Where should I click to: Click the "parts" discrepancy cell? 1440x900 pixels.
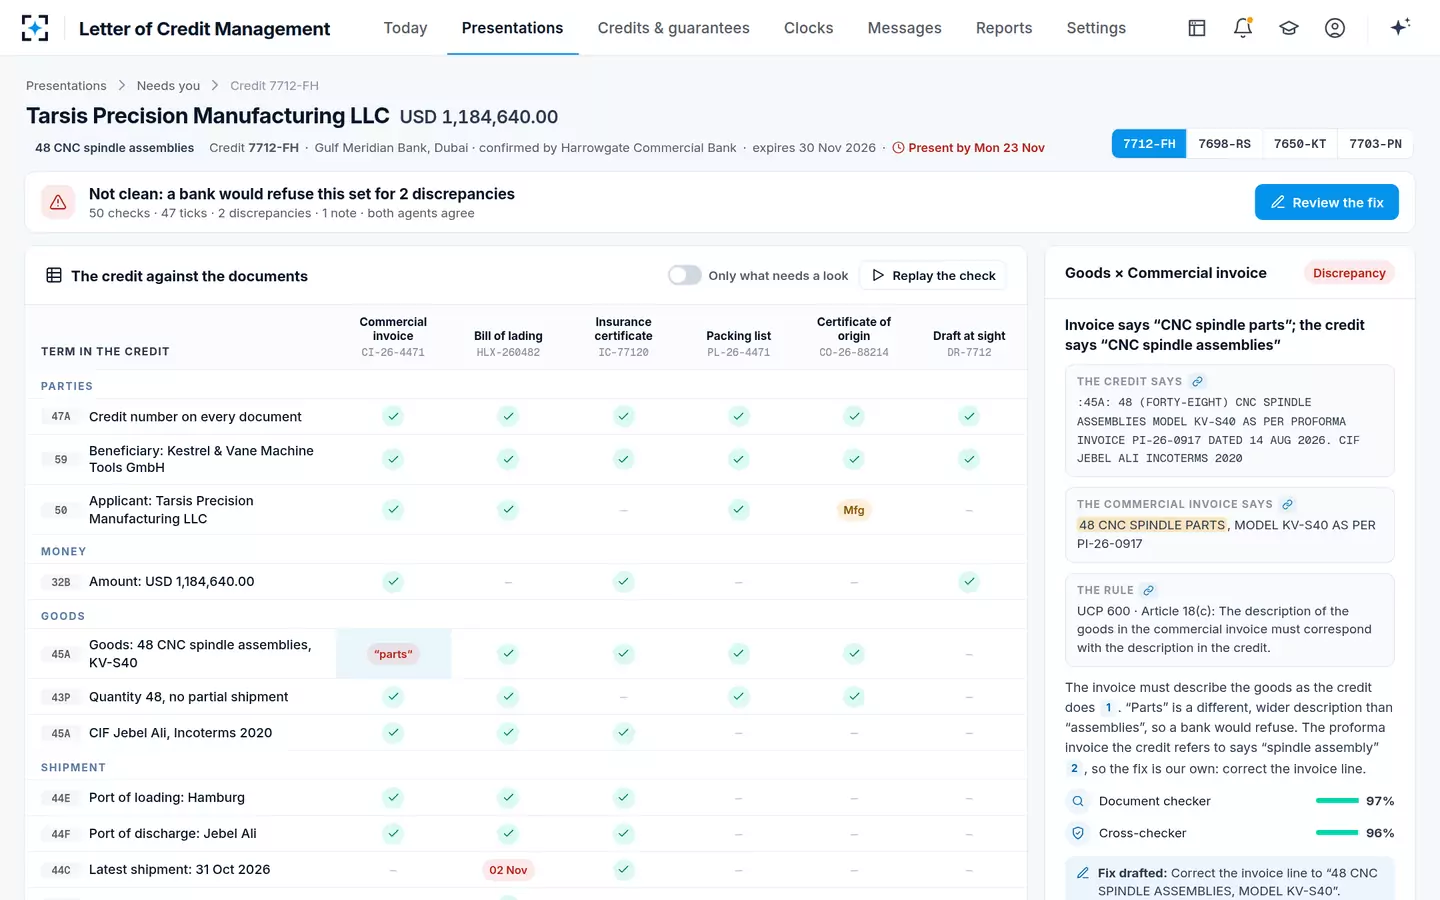click(x=393, y=654)
